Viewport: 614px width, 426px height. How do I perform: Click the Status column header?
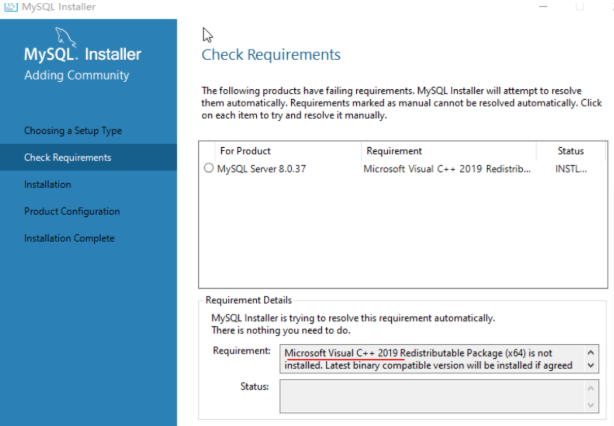pyautogui.click(x=571, y=151)
